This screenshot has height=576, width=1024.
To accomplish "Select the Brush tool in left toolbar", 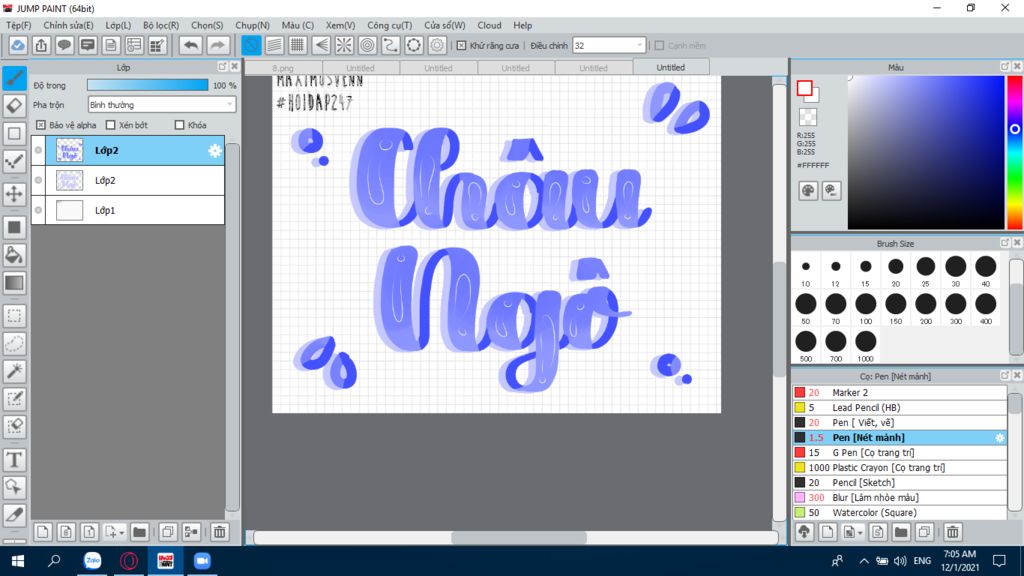I will 14,78.
